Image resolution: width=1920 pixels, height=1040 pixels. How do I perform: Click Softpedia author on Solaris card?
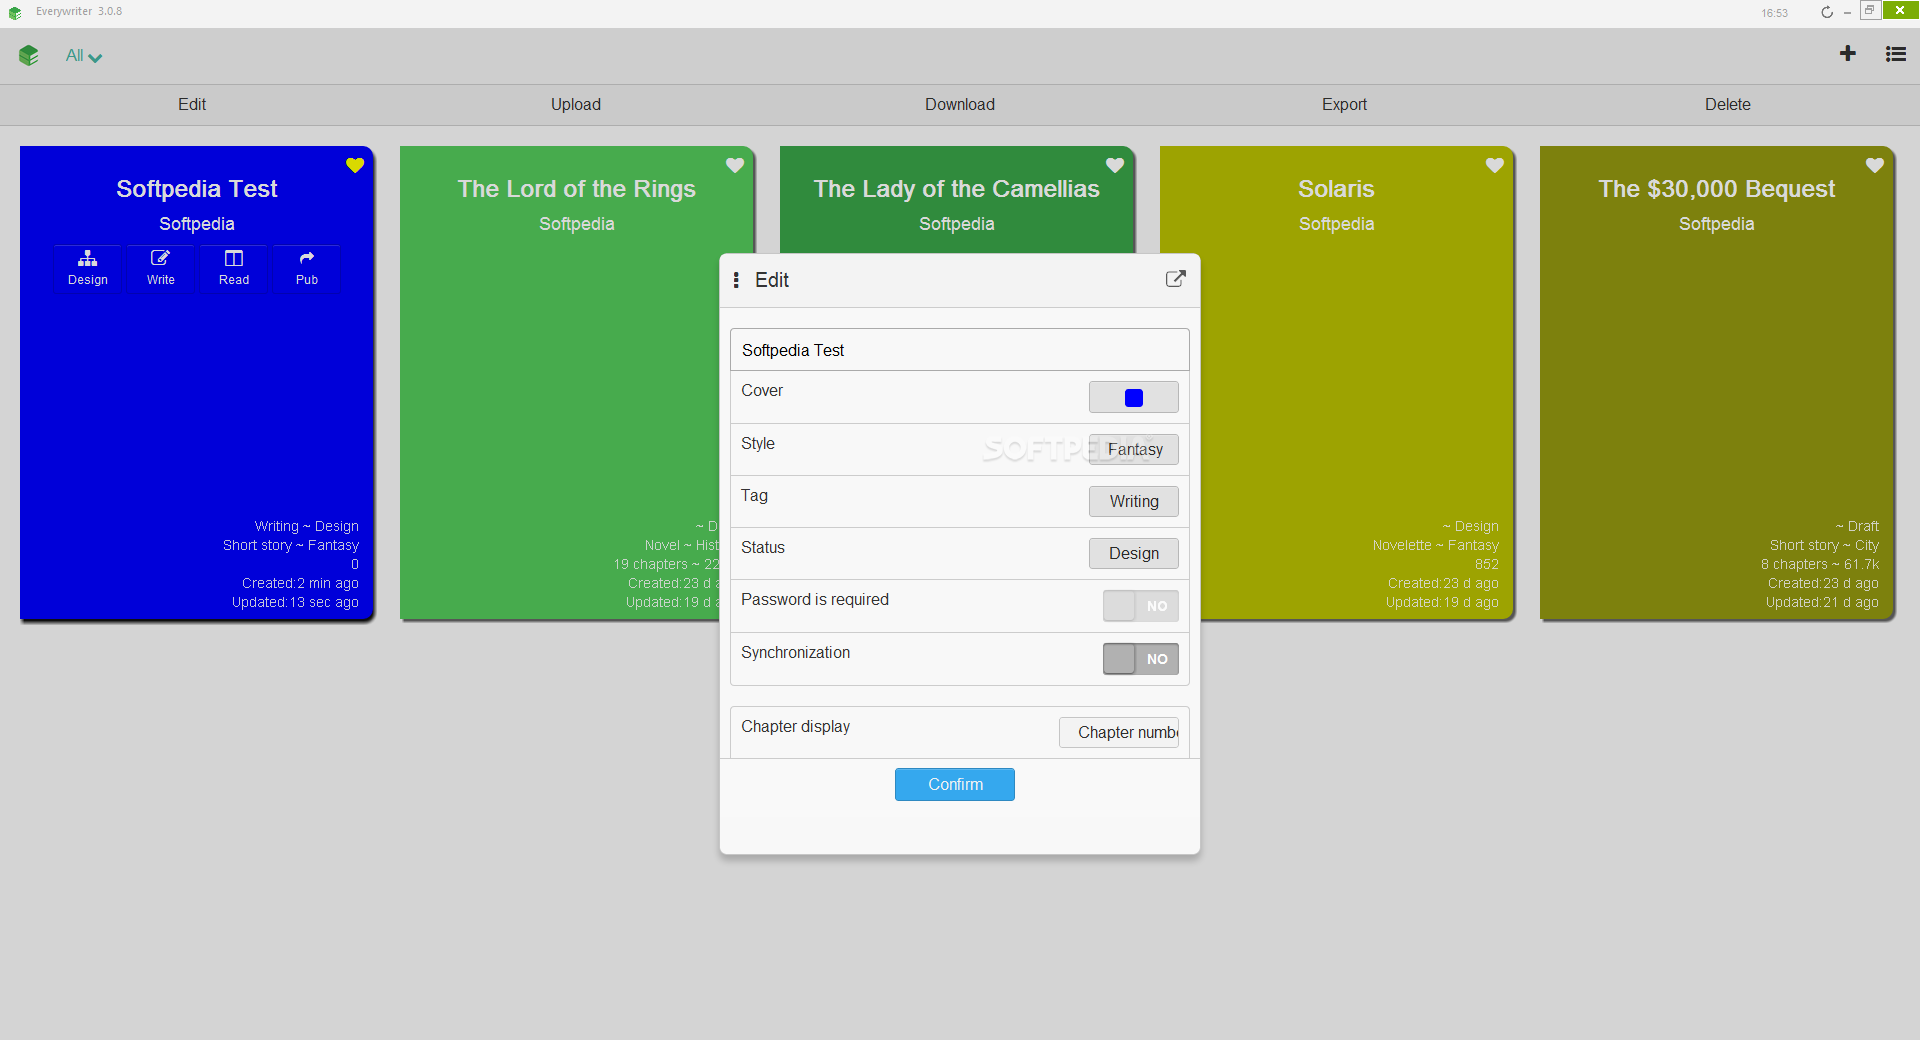[1337, 224]
